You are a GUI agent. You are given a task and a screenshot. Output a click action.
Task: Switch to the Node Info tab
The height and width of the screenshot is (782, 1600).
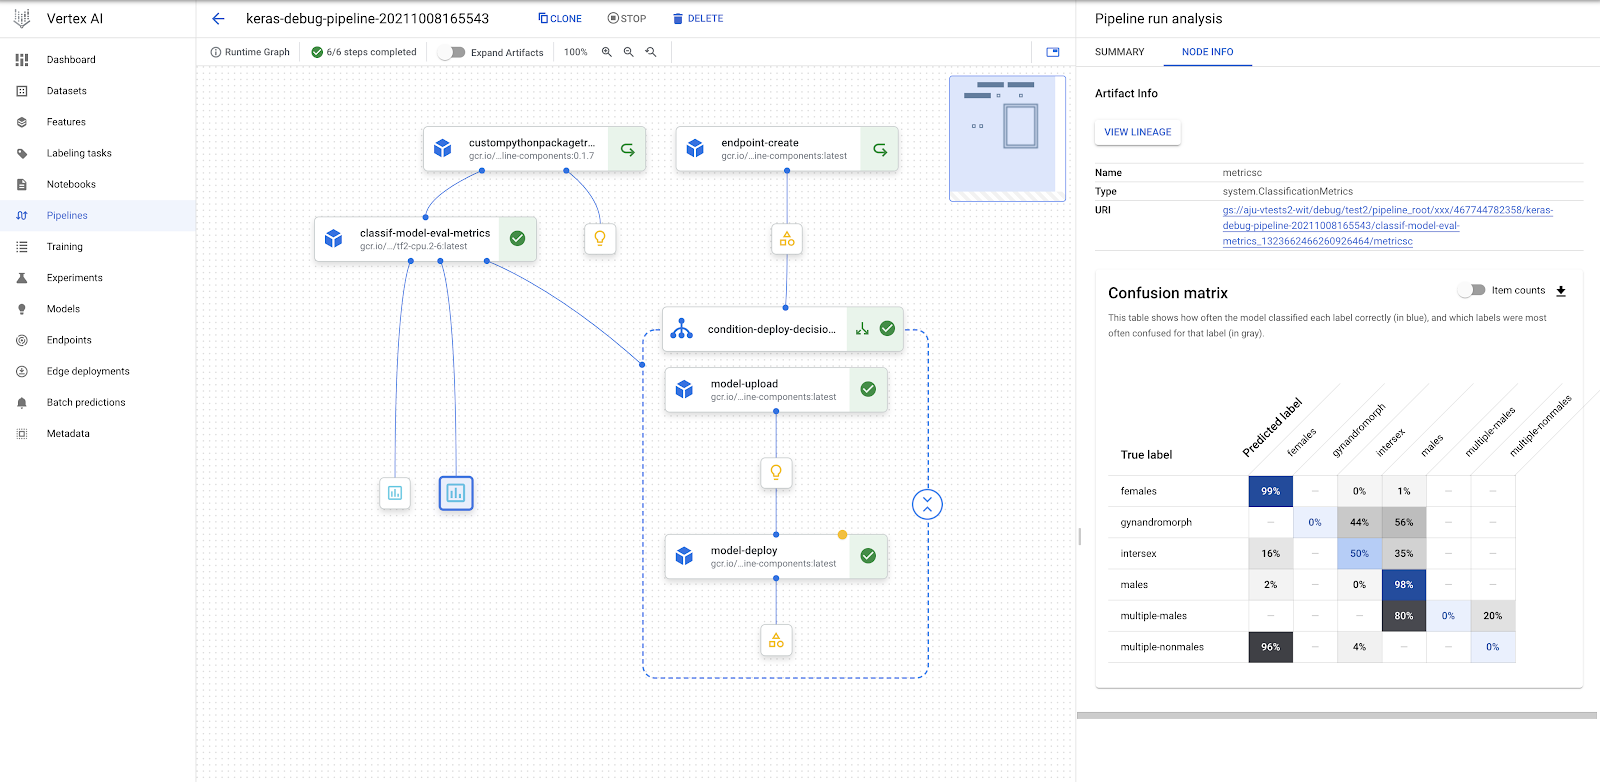click(x=1207, y=52)
